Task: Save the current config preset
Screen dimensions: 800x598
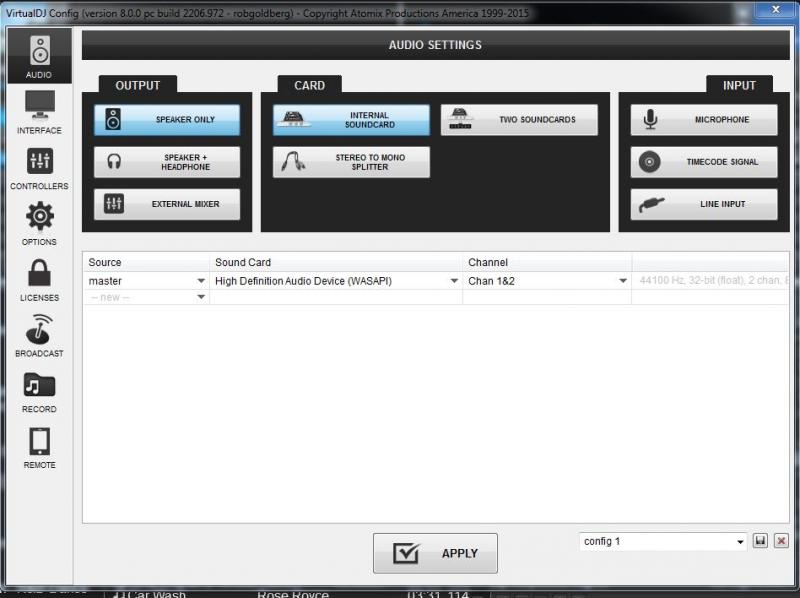Action: 760,541
